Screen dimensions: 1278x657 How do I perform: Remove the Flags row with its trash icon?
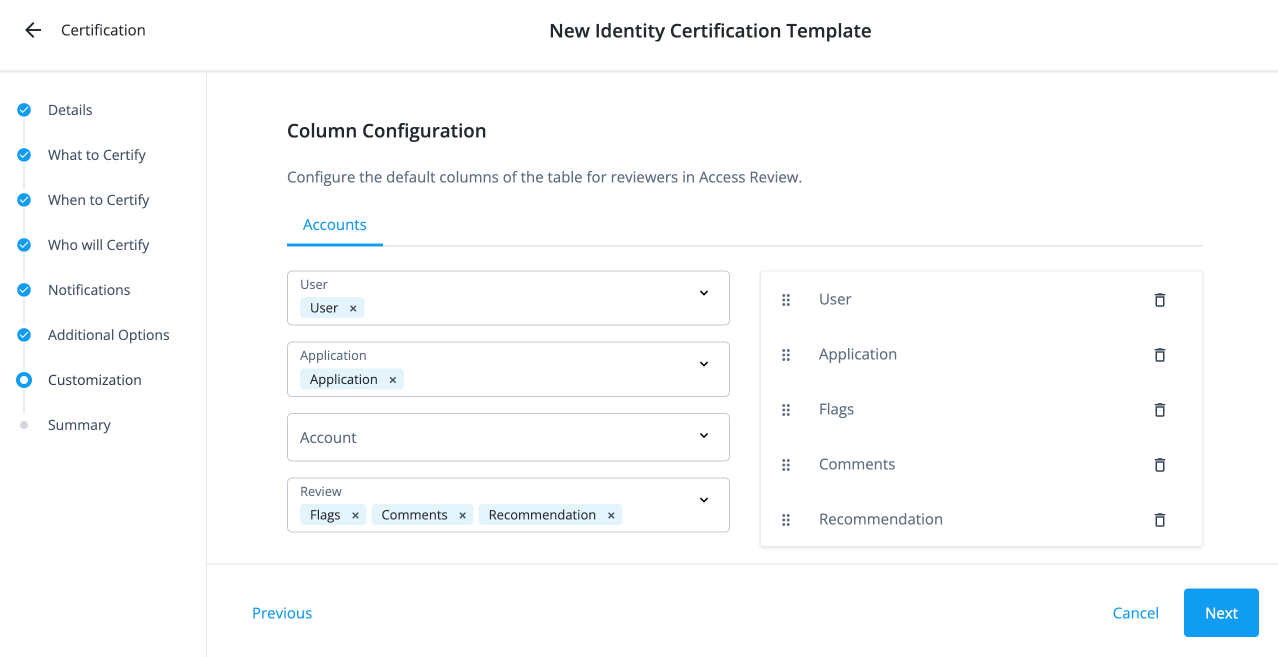point(1159,409)
